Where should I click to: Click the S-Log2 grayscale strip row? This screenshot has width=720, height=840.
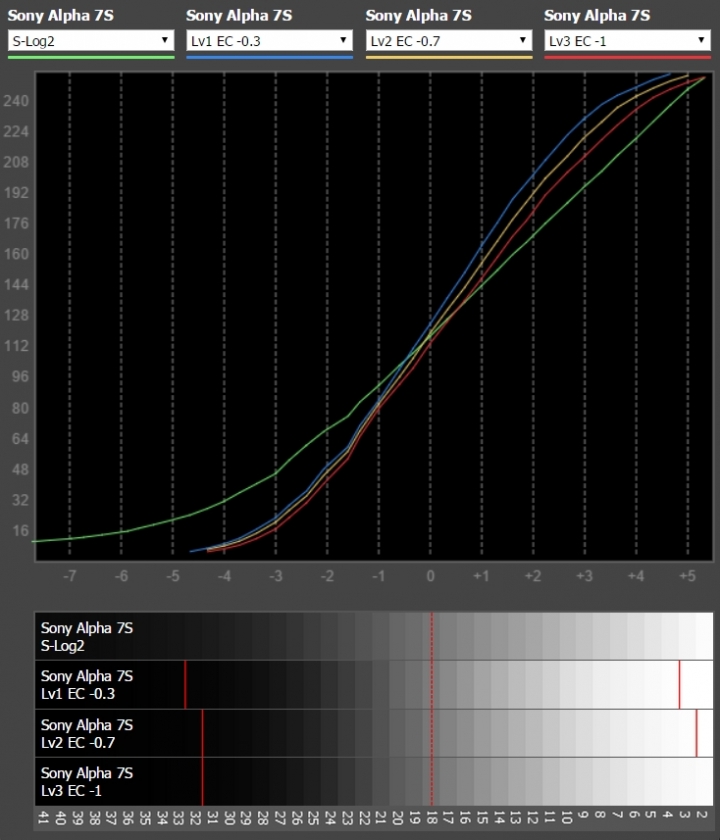(374, 636)
